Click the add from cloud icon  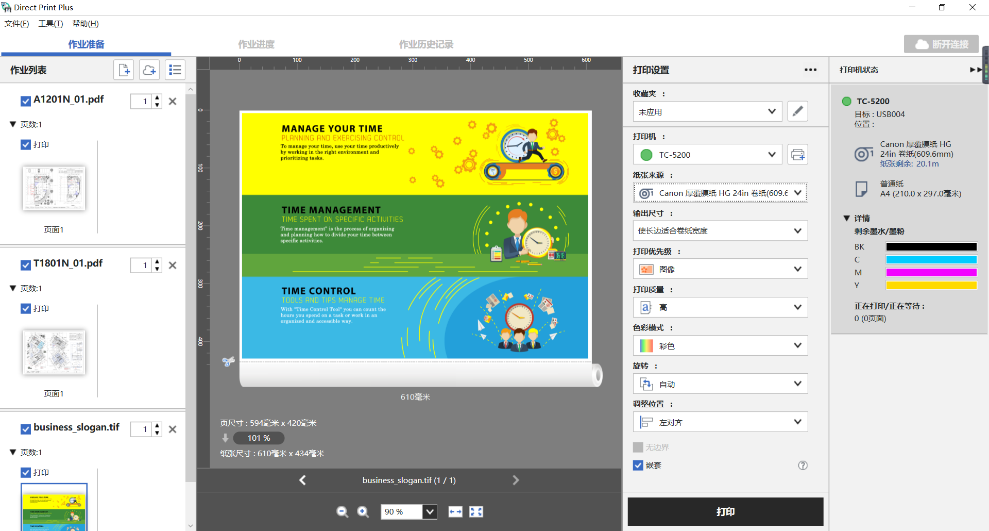149,69
